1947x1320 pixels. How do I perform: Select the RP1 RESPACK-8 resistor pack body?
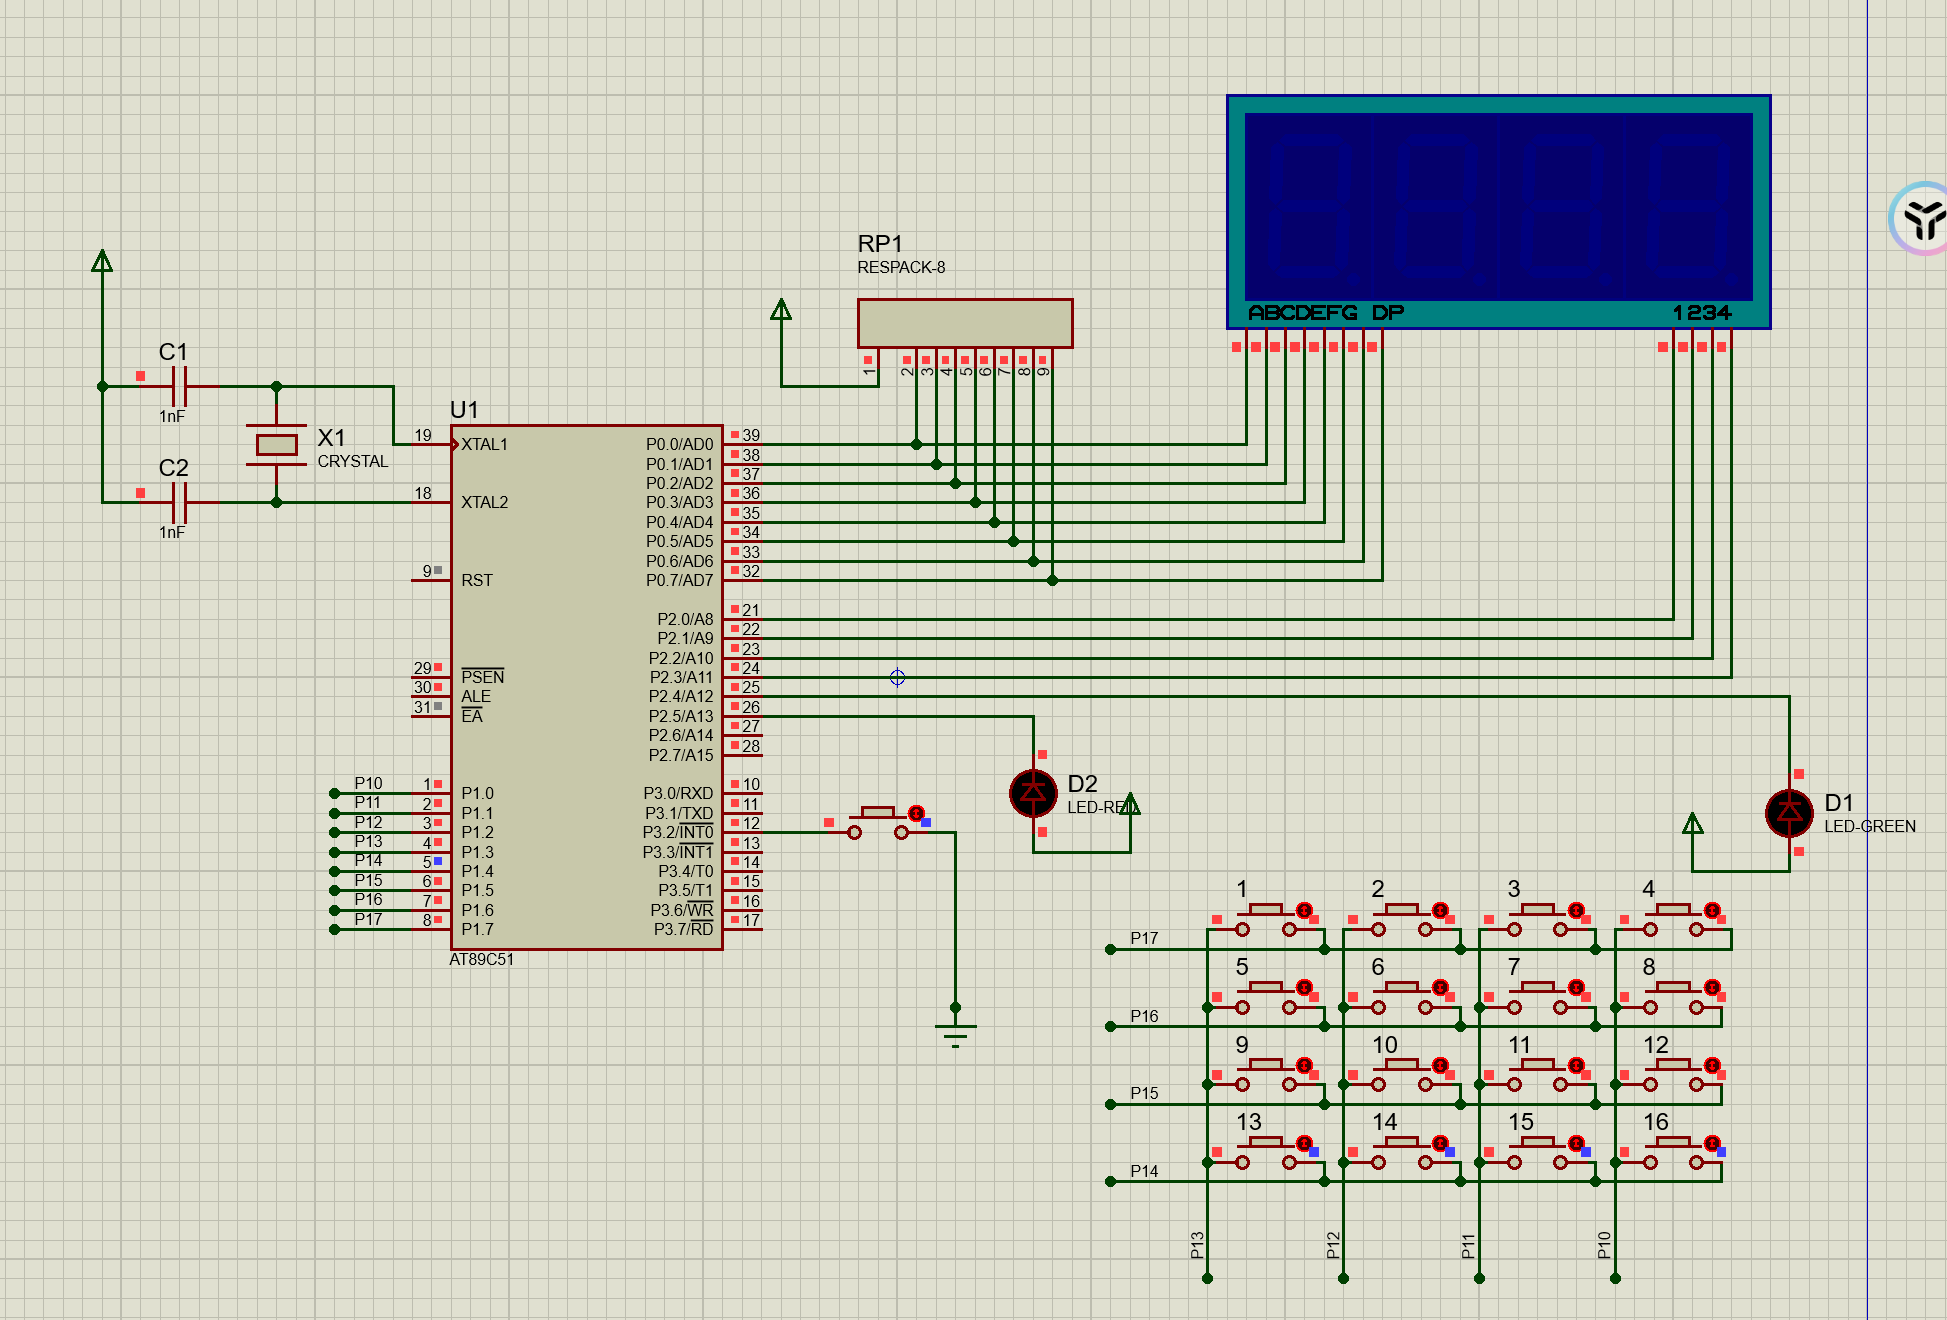coord(964,323)
